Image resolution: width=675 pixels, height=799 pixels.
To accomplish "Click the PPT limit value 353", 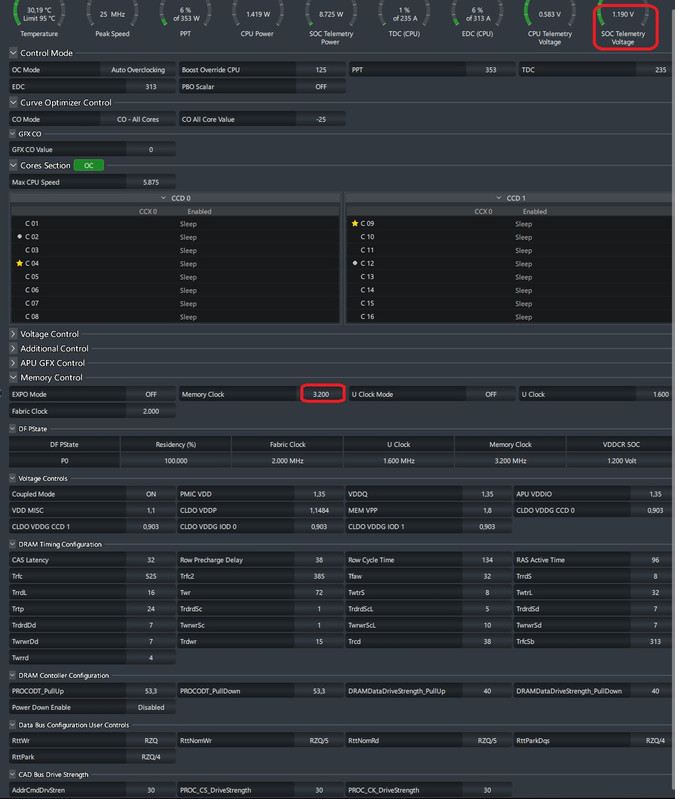I will point(490,70).
